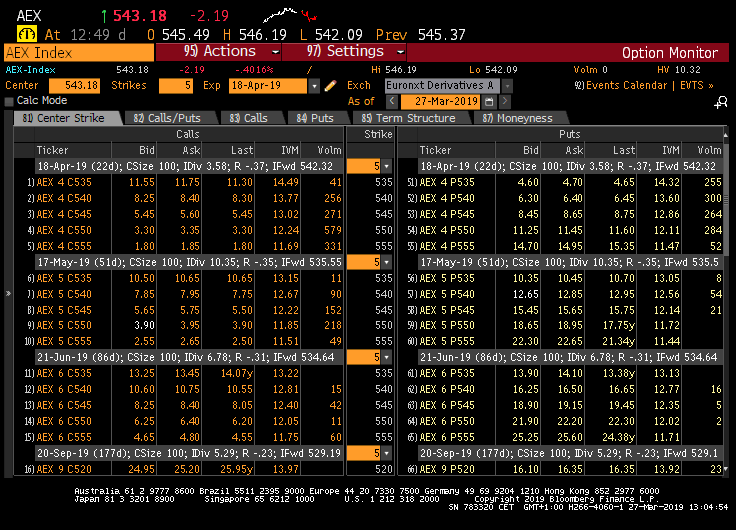This screenshot has width=736, height=530.
Task: Open strike count dropdown for 18-Apr-19 group
Action: click(x=386, y=166)
